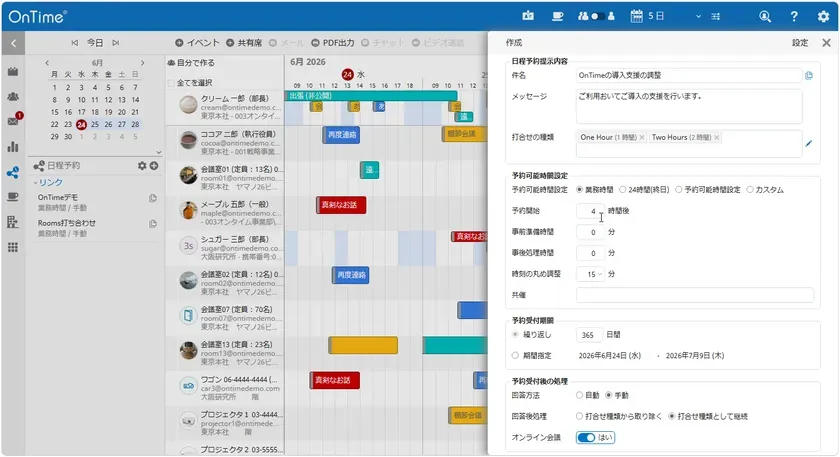Open the help question mark
This screenshot has height=457, width=840.
pos(794,17)
